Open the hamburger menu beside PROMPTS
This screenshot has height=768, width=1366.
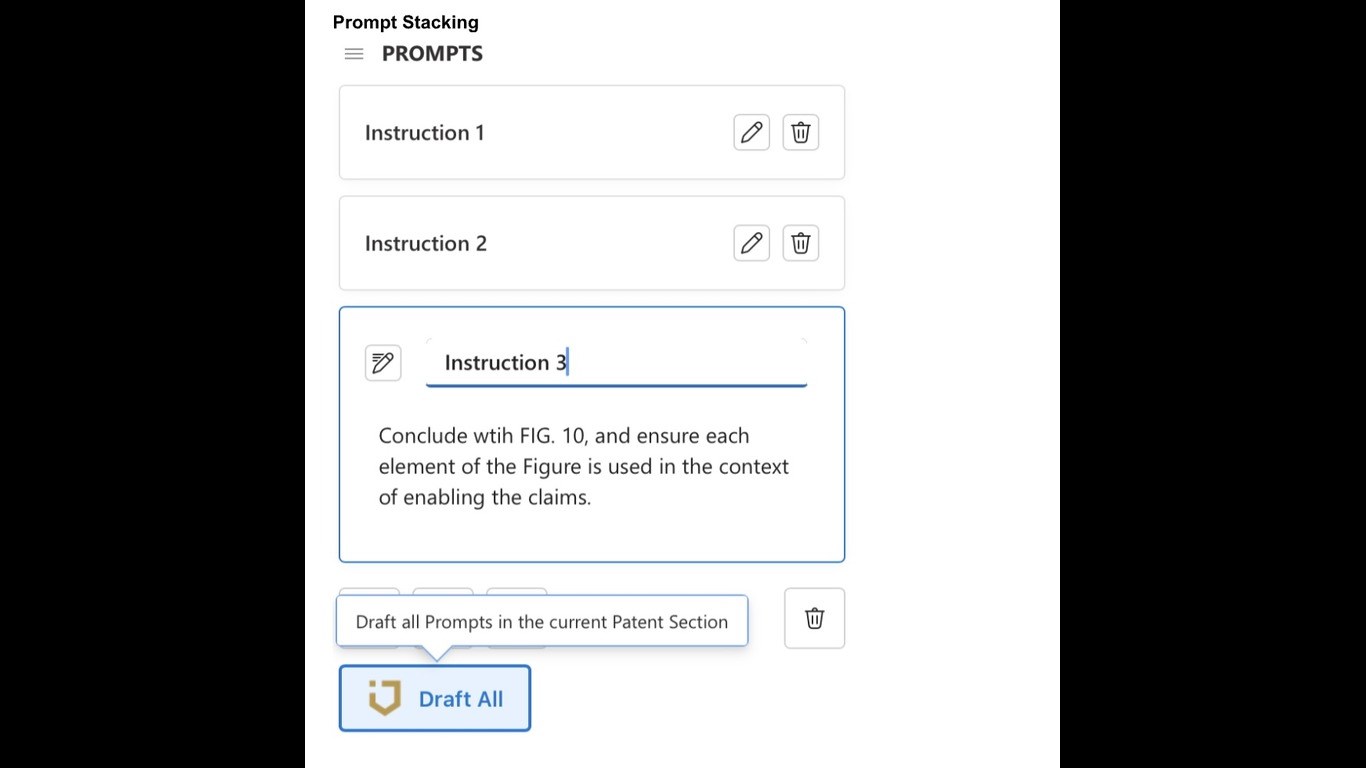354,54
